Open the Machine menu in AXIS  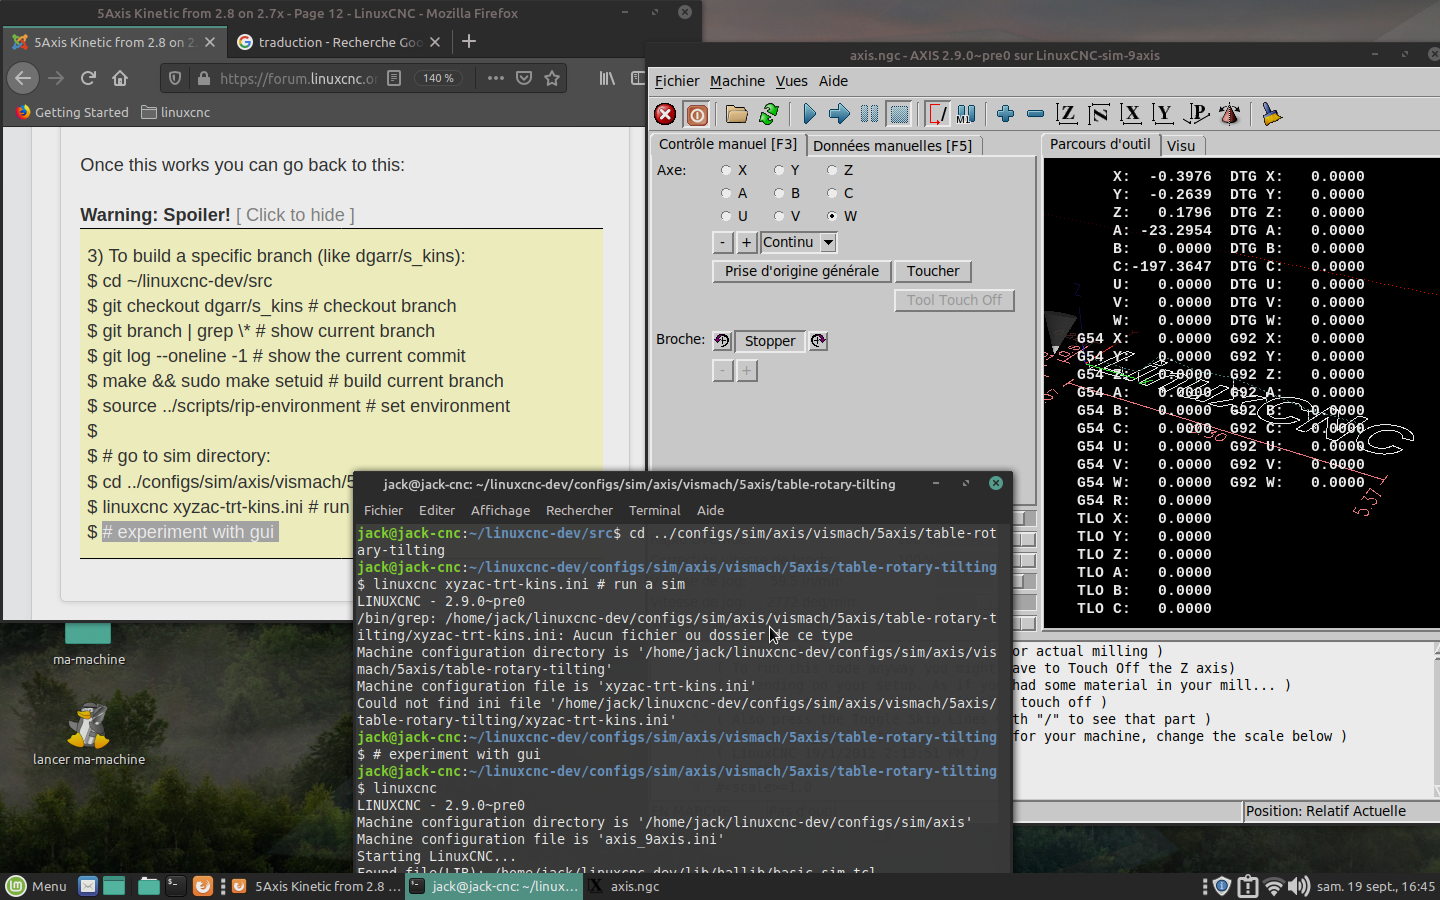(x=737, y=81)
